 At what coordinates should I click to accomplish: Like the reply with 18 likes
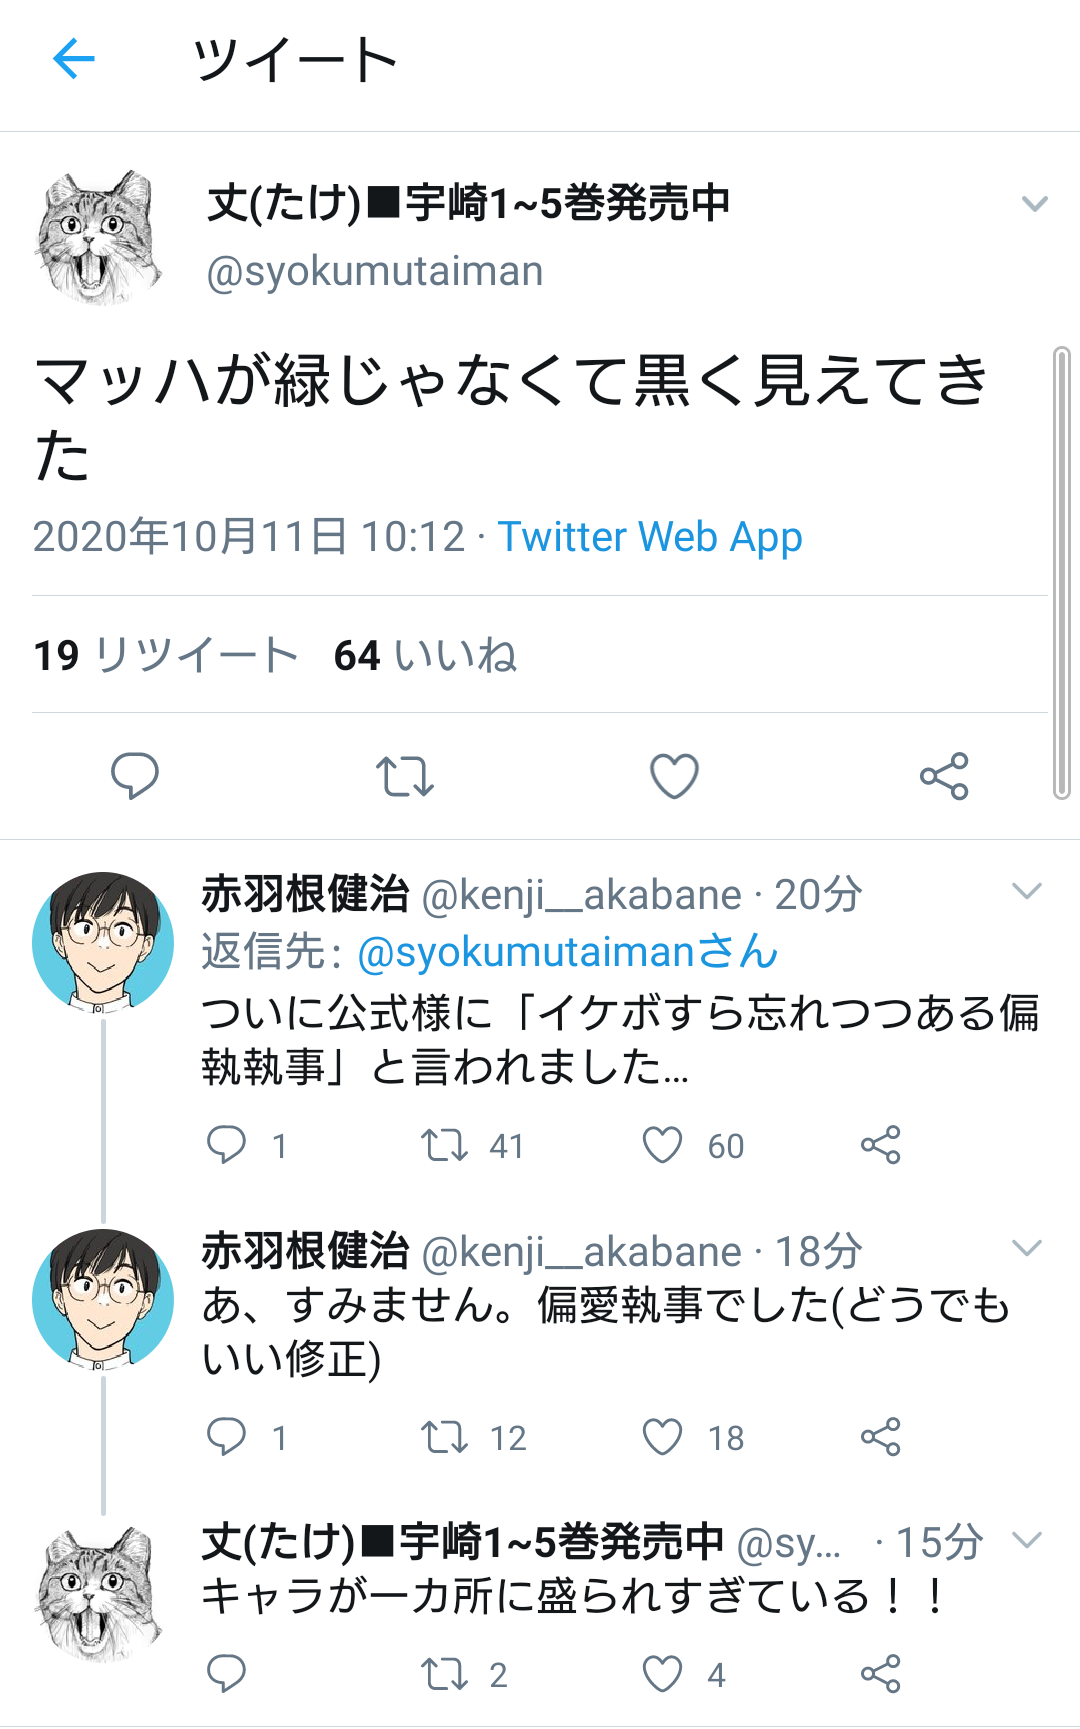pos(662,1437)
